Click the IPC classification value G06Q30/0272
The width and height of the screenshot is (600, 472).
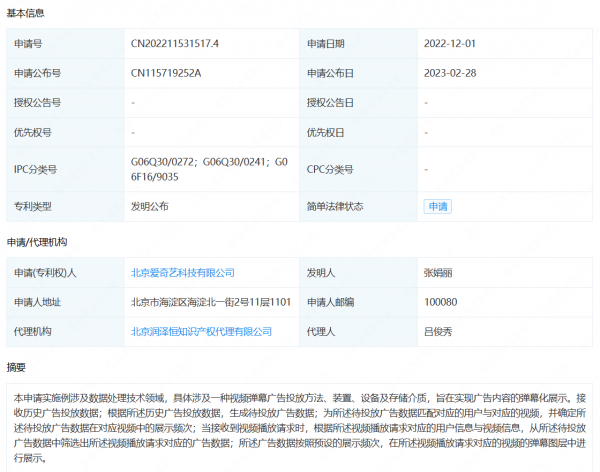[x=162, y=162]
